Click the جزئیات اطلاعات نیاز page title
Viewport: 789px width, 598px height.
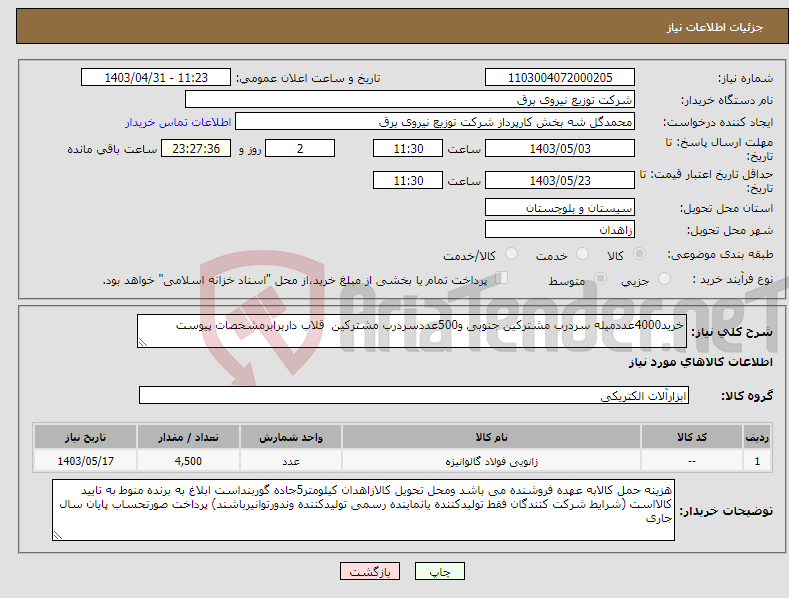coord(715,27)
